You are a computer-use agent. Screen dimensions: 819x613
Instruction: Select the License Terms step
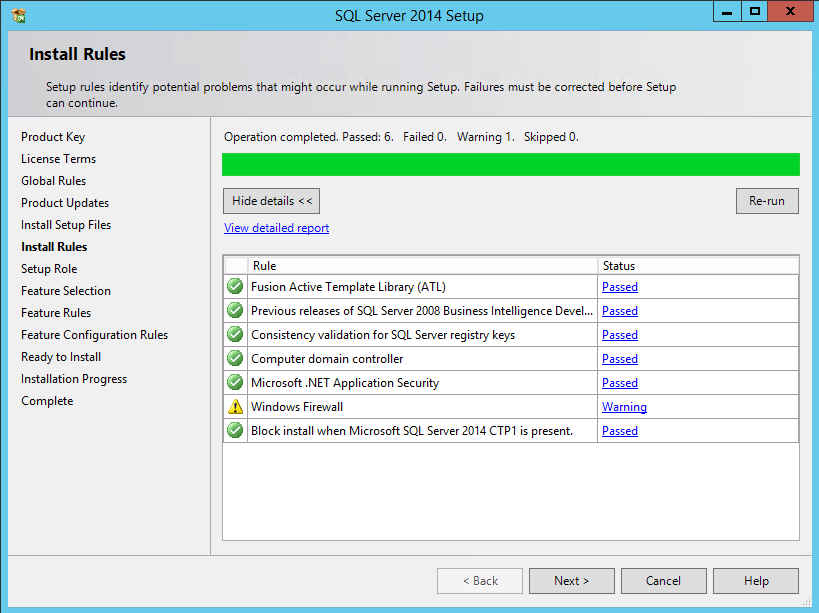[x=58, y=159]
